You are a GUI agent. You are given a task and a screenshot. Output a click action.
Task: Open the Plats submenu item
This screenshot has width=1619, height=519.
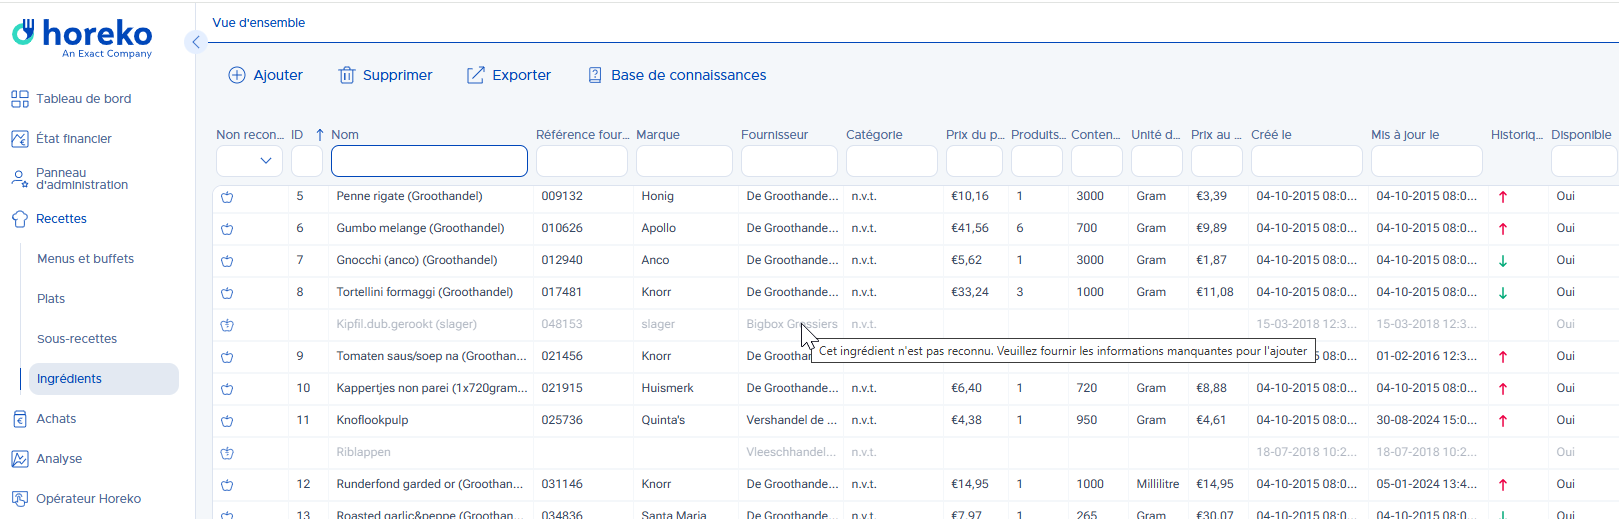coord(51,299)
